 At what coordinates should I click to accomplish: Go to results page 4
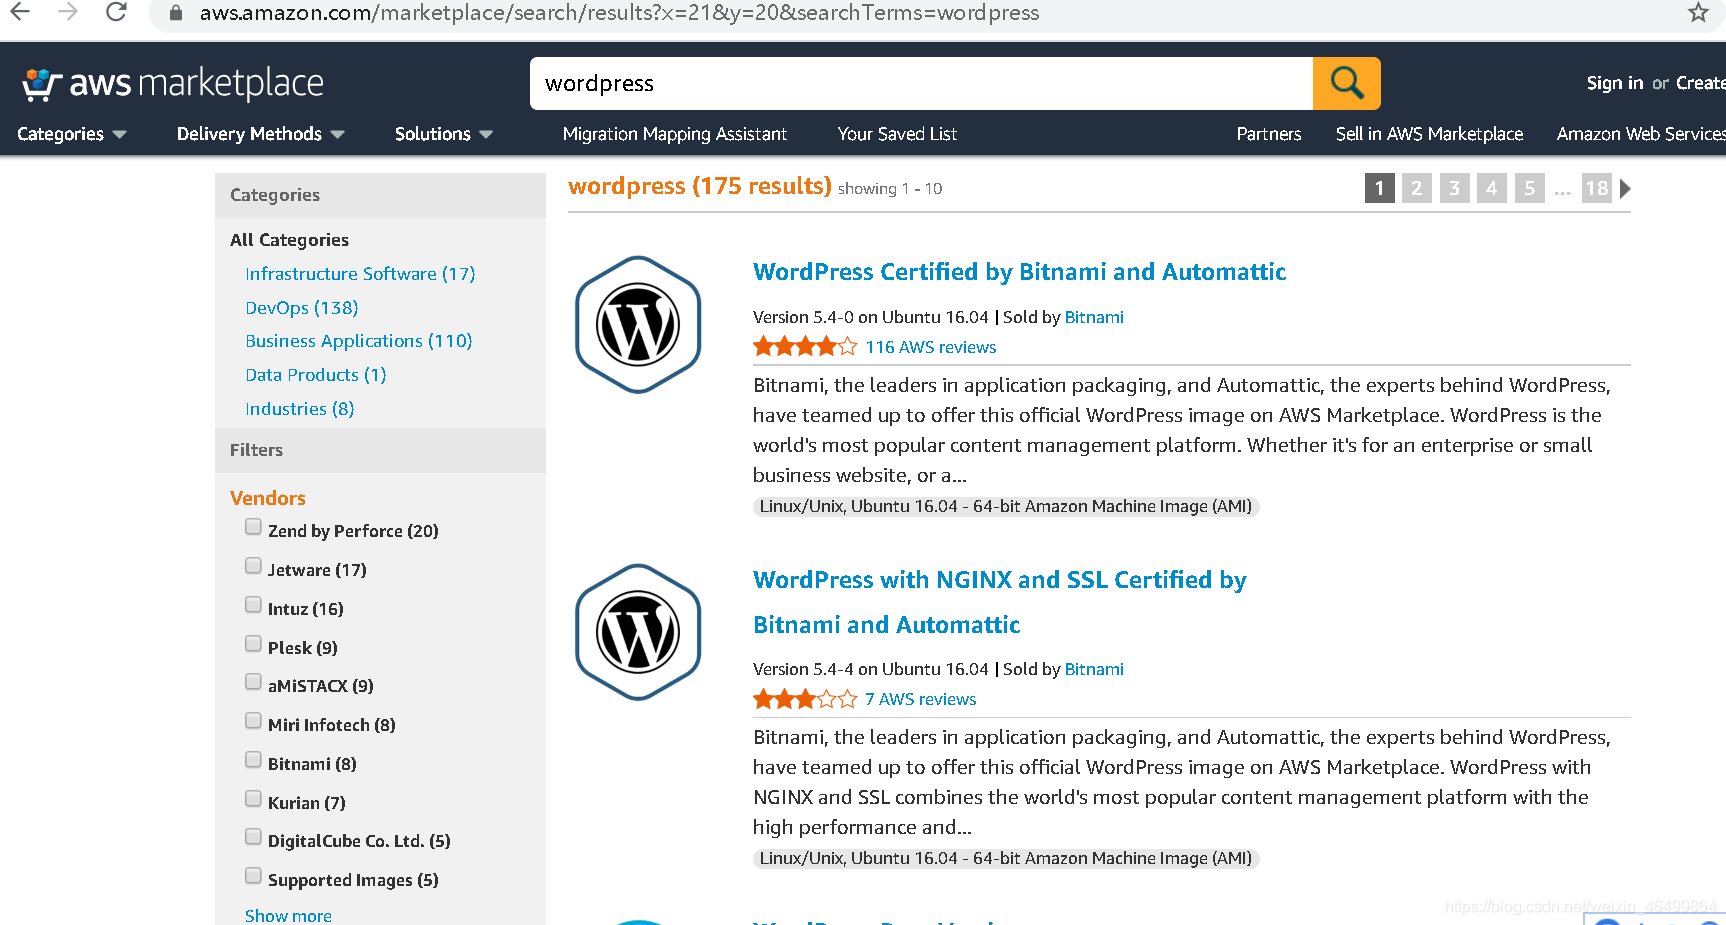pos(1491,188)
